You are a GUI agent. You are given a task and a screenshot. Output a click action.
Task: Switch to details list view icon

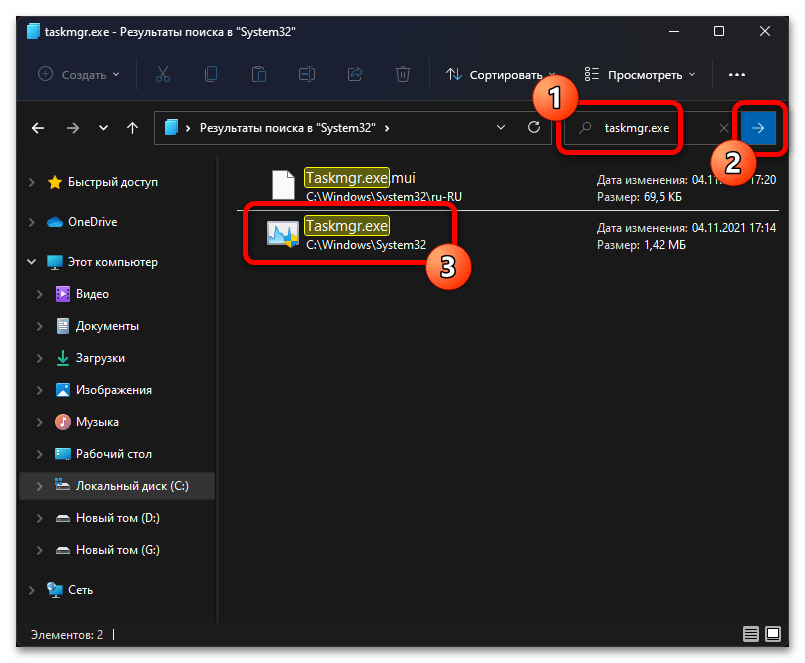pyautogui.click(x=751, y=634)
